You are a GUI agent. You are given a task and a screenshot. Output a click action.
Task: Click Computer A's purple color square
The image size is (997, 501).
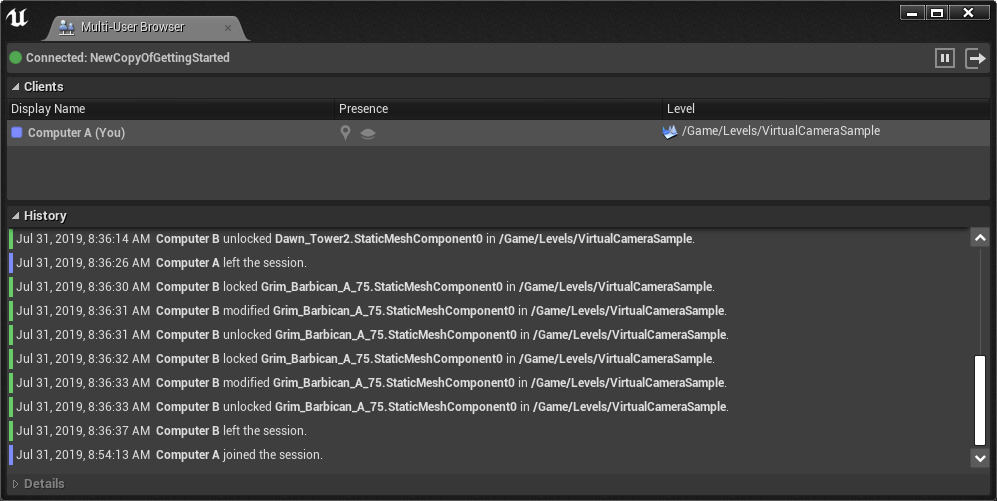click(17, 132)
